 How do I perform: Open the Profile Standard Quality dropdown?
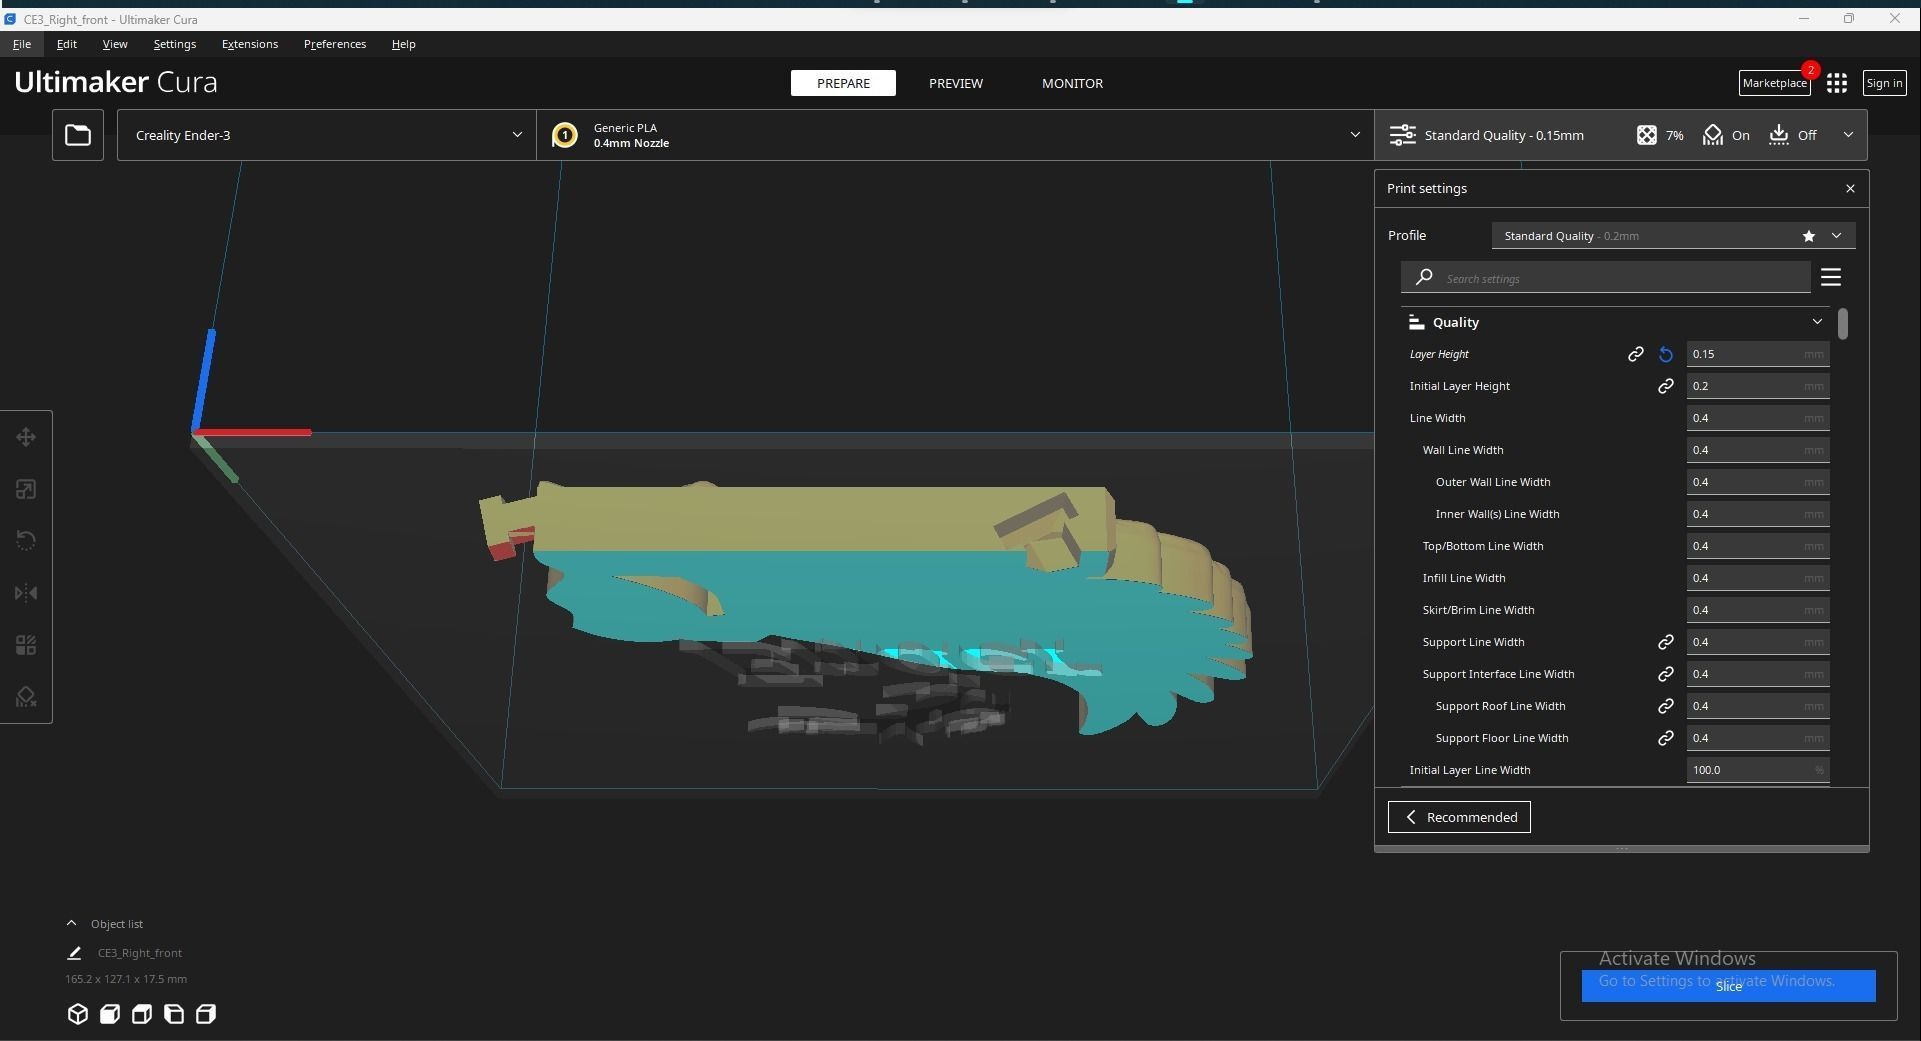[1673, 236]
